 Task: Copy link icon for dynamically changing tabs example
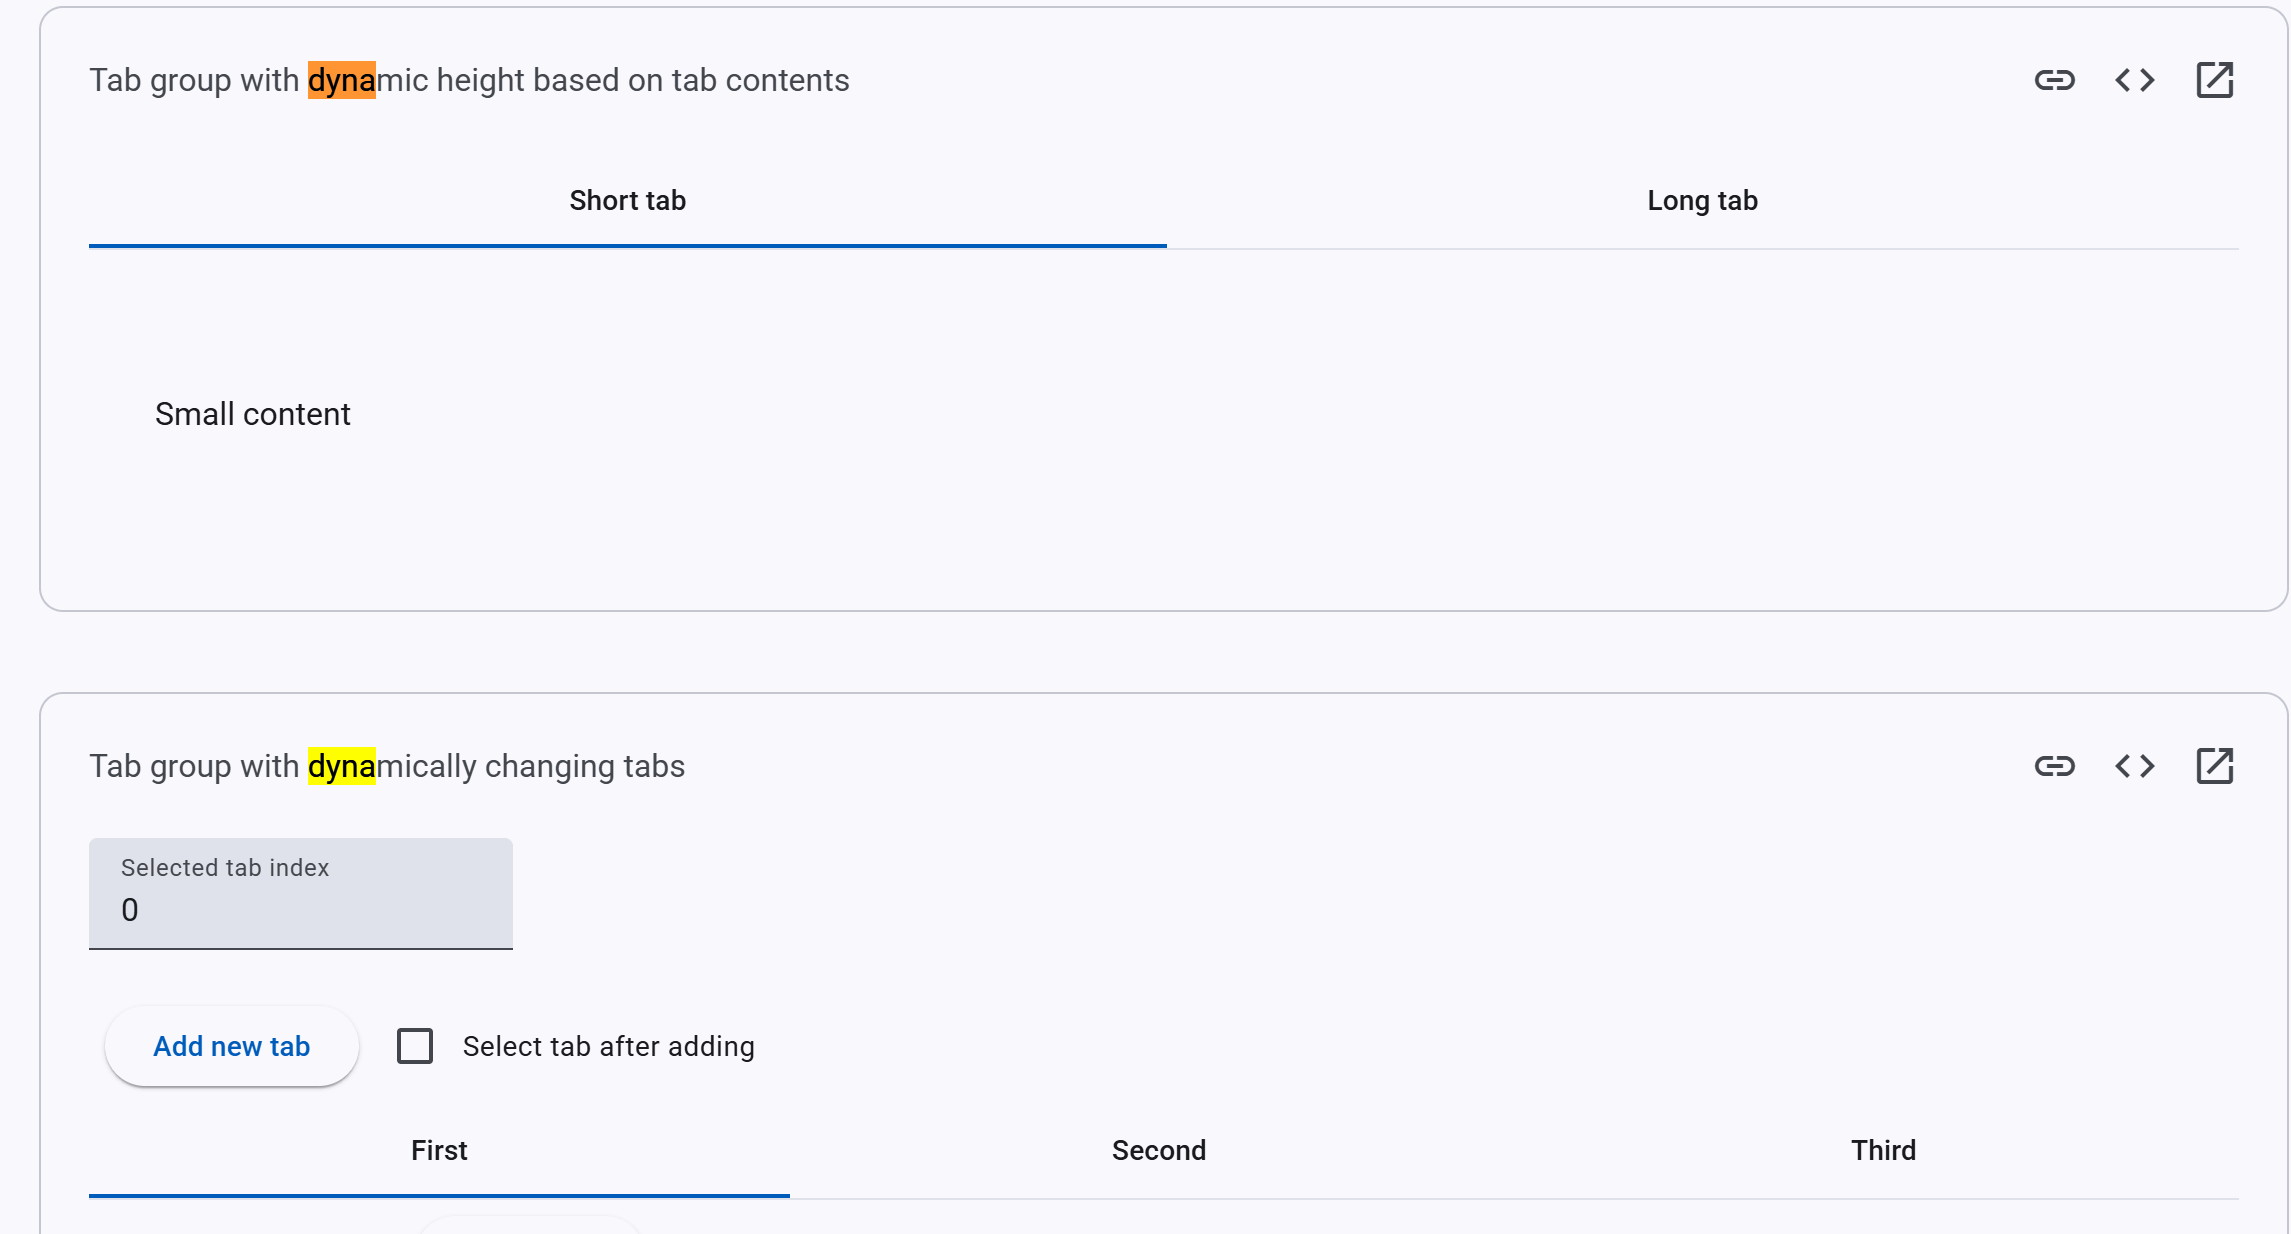(2054, 766)
